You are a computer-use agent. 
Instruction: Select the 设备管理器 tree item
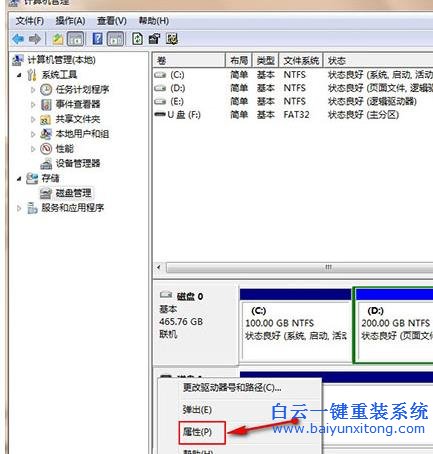tap(78, 164)
